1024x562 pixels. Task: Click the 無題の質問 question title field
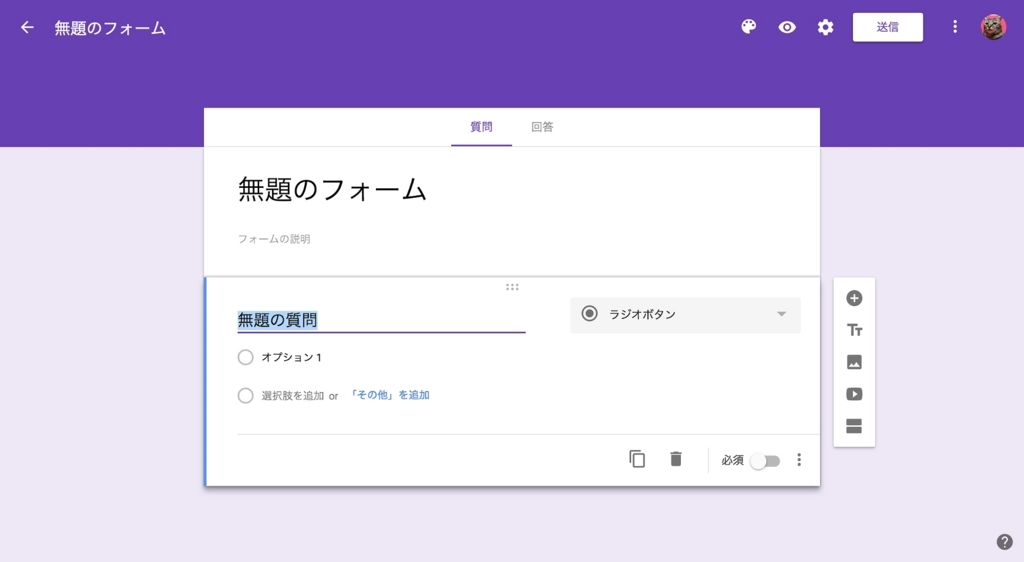tap(381, 320)
